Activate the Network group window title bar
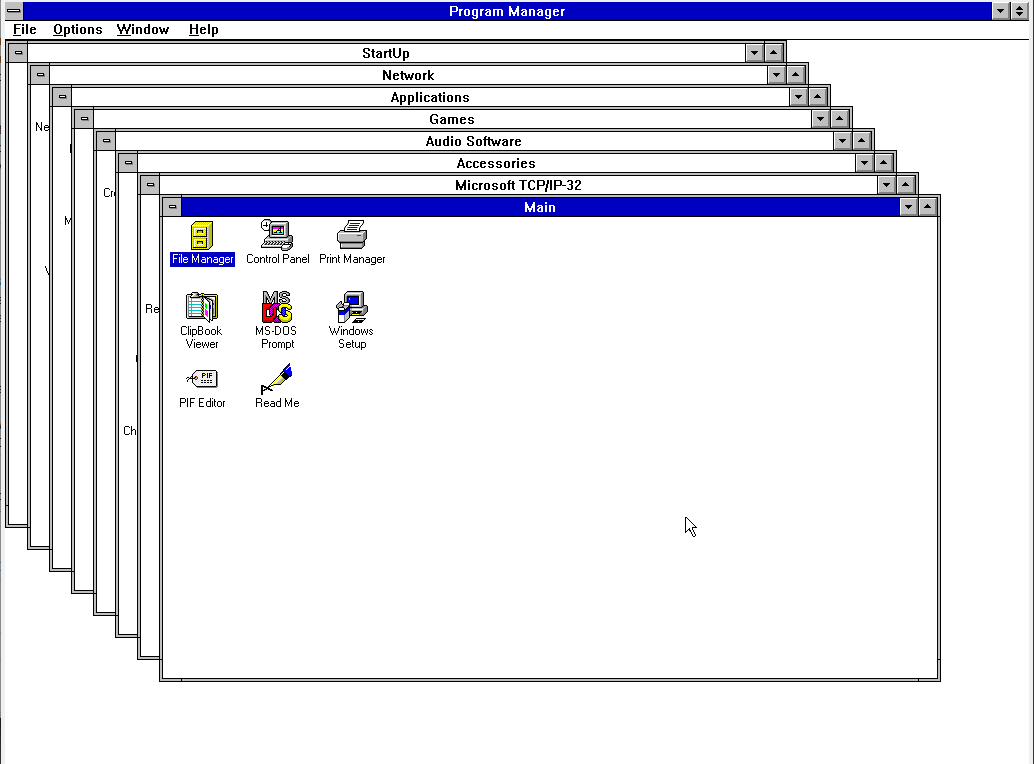Image resolution: width=1034 pixels, height=764 pixels. pos(408,75)
